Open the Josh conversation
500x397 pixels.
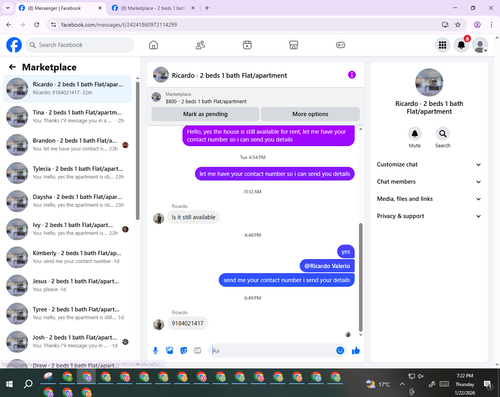tap(67, 341)
